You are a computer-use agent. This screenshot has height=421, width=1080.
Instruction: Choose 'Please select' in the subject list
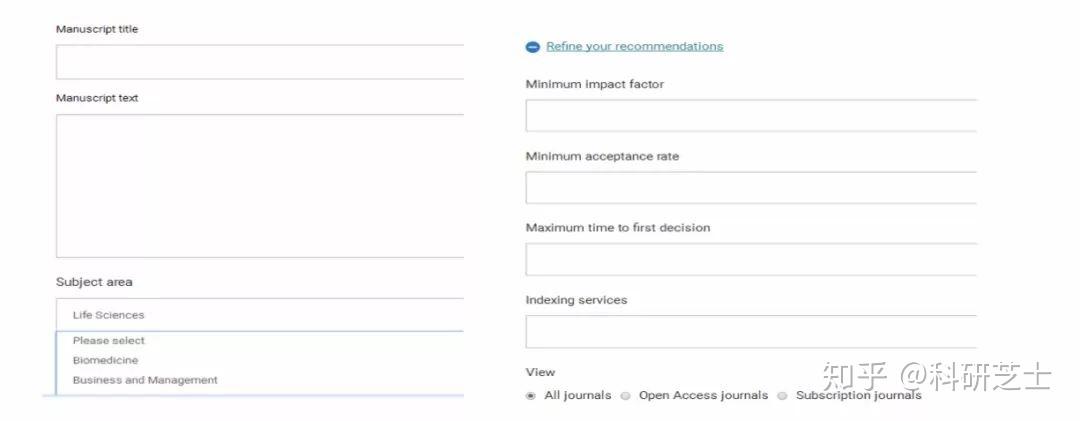pos(109,341)
